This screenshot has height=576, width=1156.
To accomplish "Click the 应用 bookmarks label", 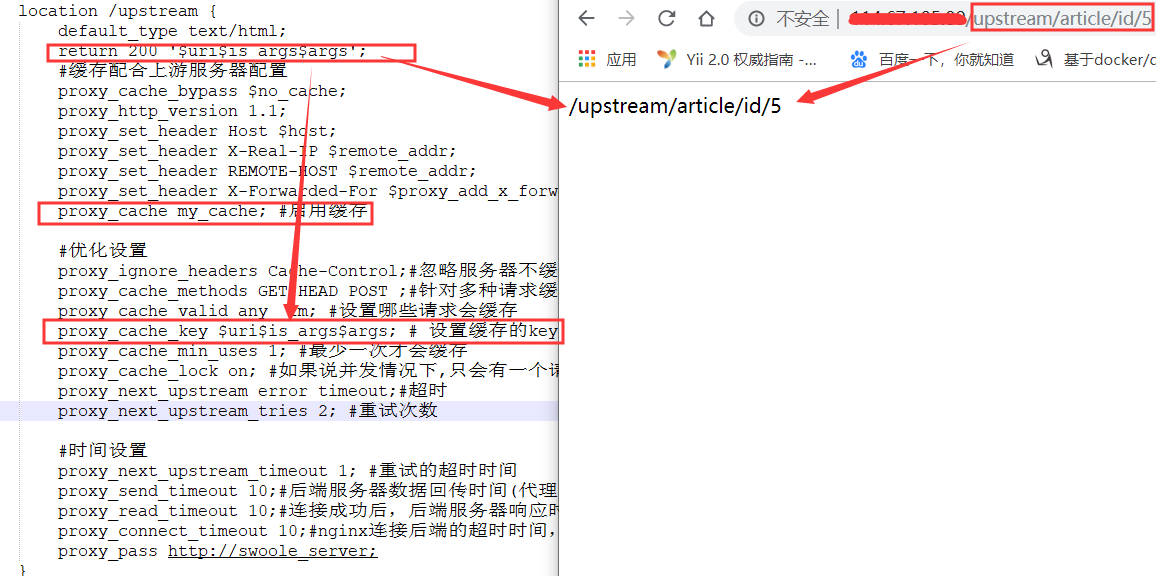I will point(621,60).
